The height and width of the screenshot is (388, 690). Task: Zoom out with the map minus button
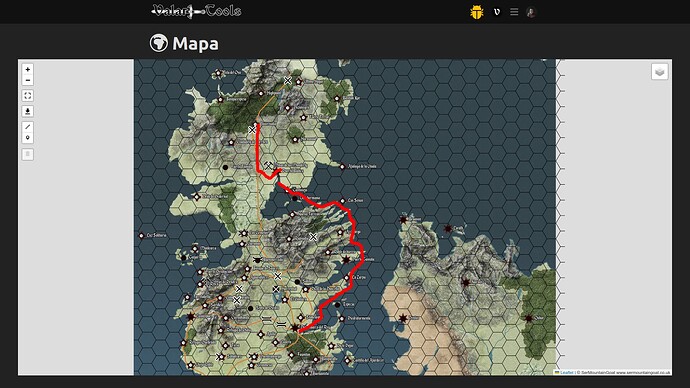point(28,81)
